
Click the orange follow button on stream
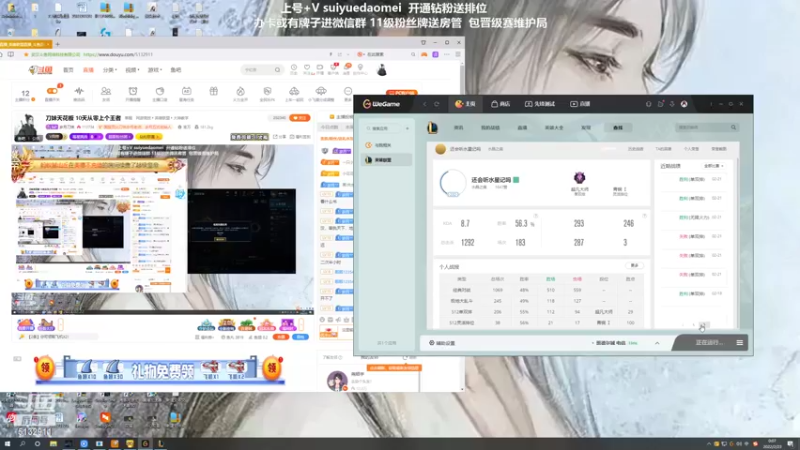tap(299, 118)
